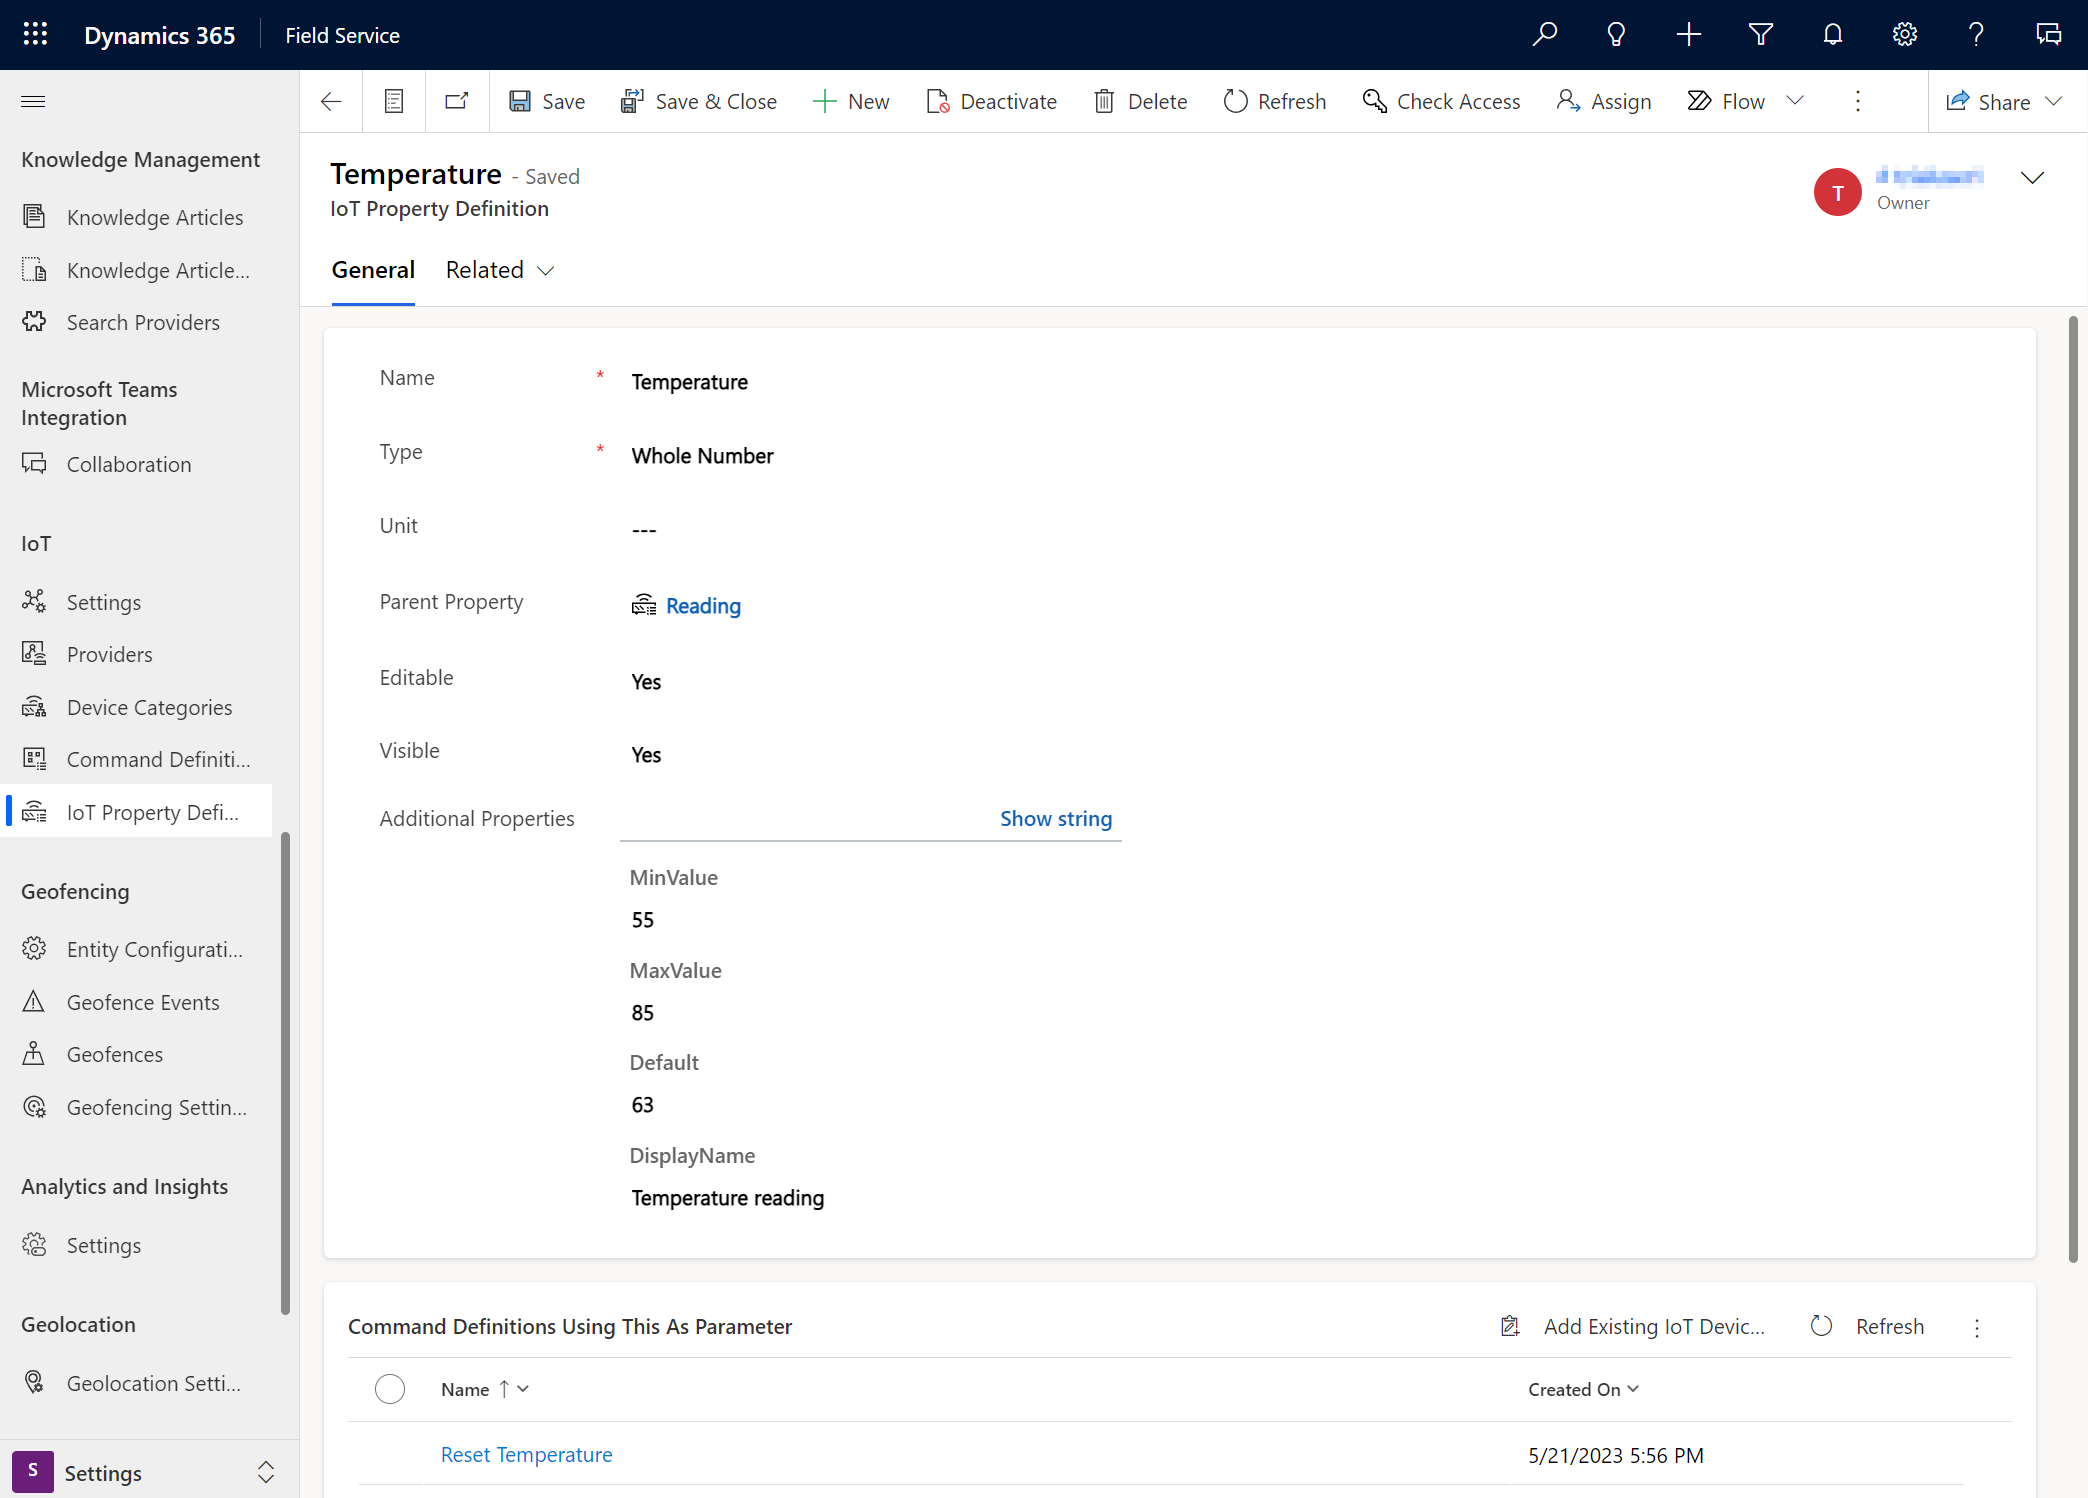Click the Created On column sort control
The height and width of the screenshot is (1498, 2088).
click(1636, 1389)
